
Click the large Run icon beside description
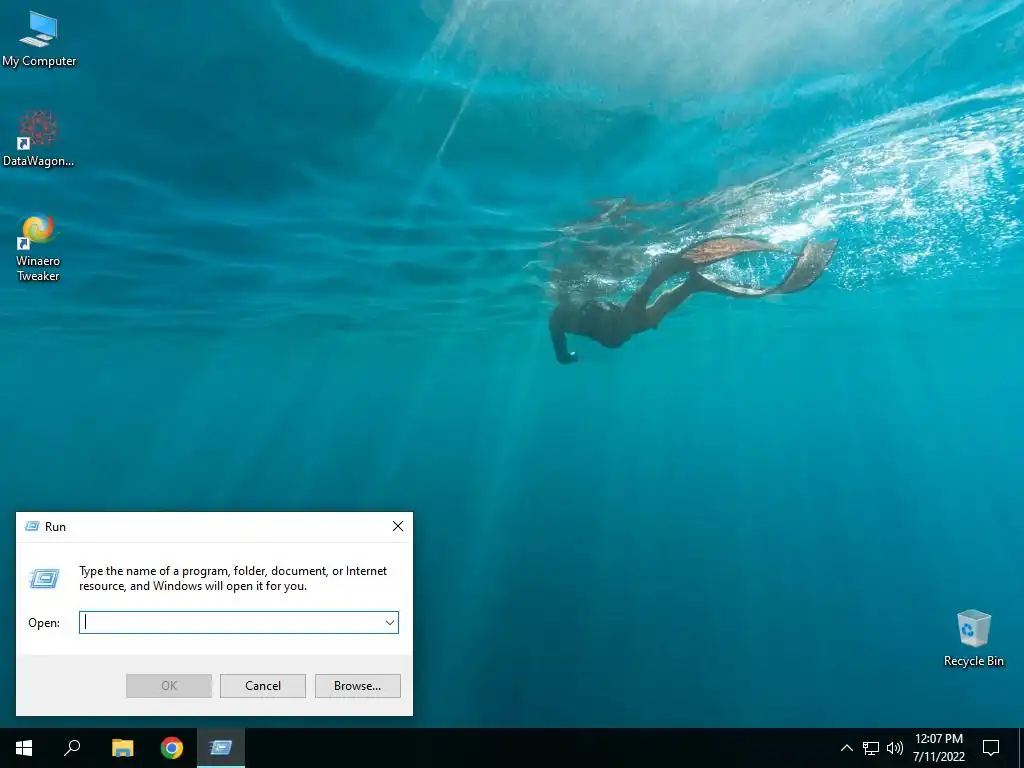tap(44, 579)
